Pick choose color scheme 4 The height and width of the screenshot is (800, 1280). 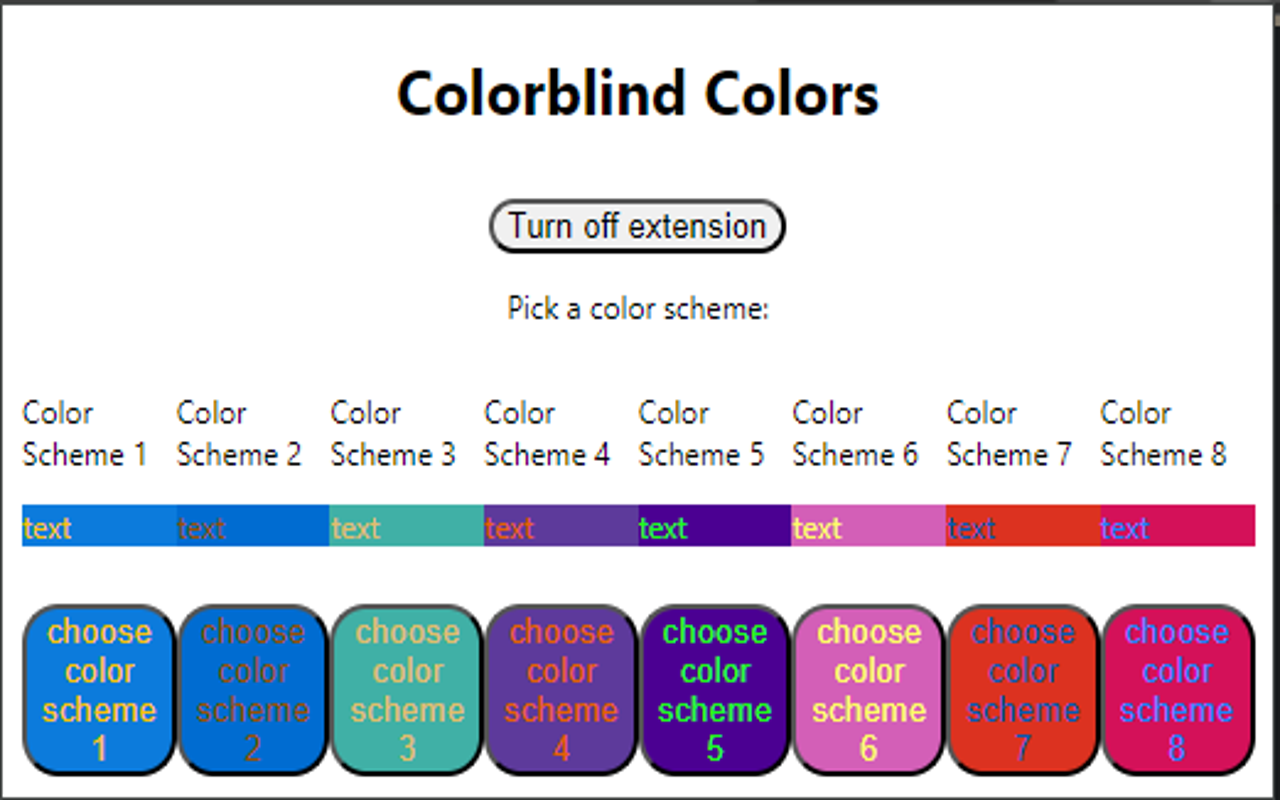pos(560,690)
